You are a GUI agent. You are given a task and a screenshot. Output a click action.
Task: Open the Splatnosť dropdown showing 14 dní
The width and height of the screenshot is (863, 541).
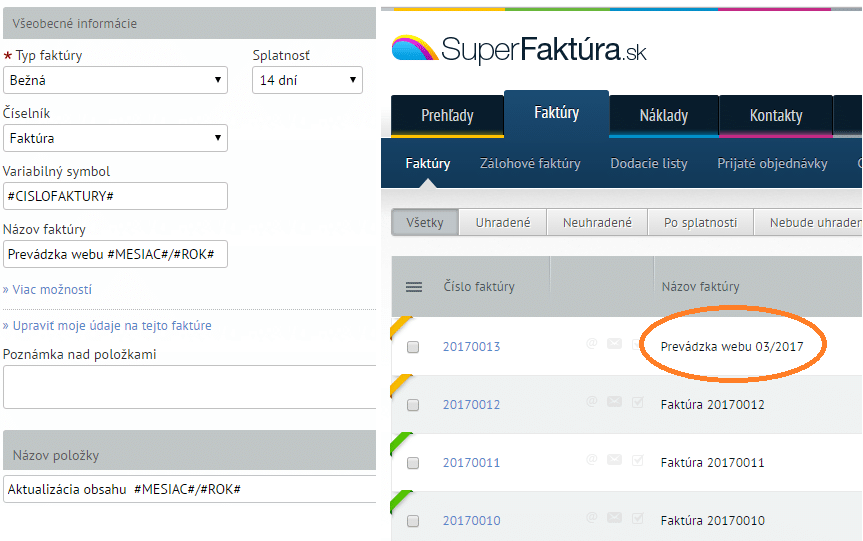[x=307, y=80]
